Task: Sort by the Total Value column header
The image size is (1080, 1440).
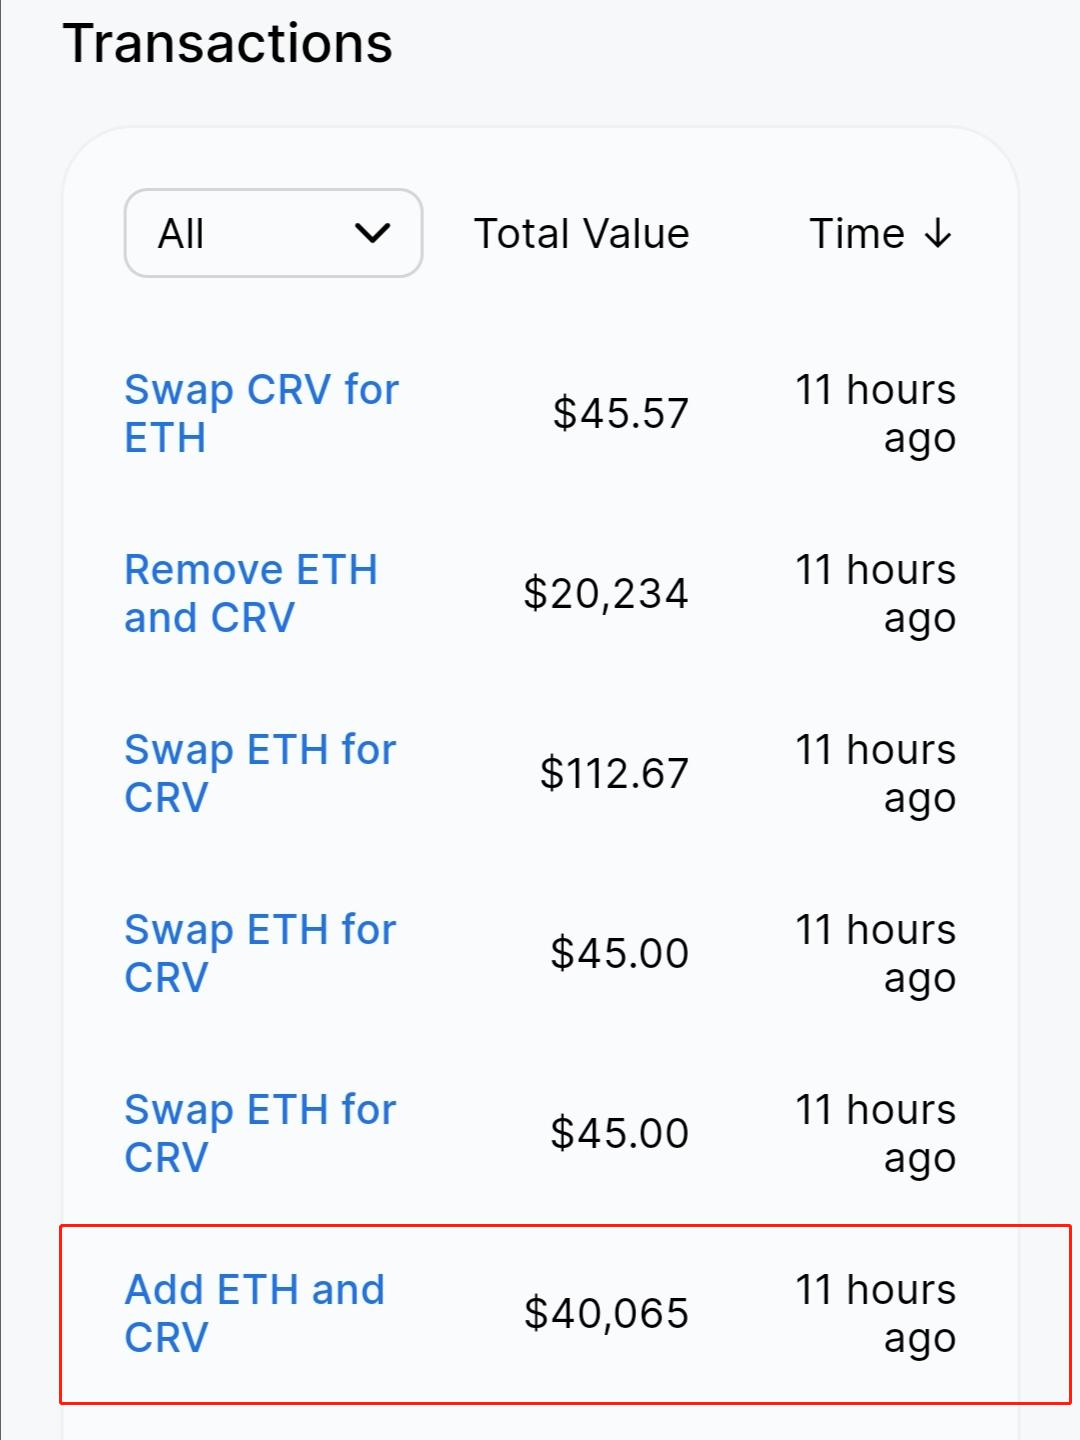Action: tap(581, 234)
